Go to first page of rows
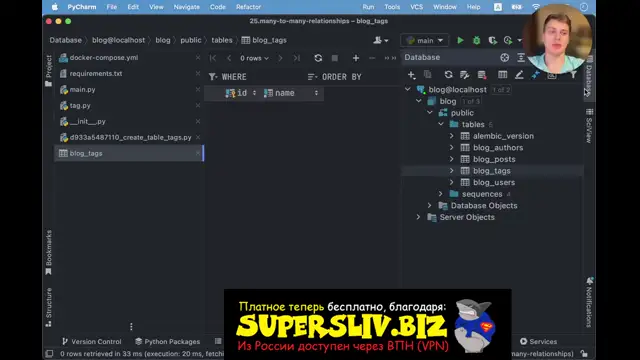Viewport: 640px width, 360px height. [x=213, y=58]
